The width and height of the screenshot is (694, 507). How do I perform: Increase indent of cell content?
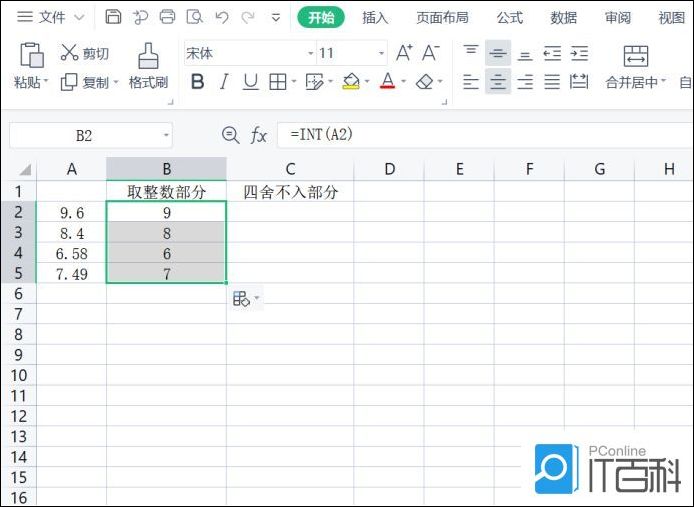(579, 53)
